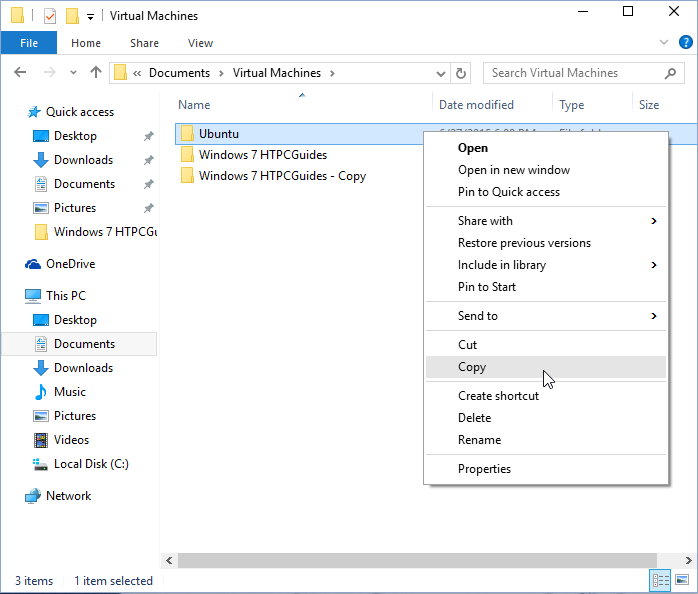Open the Customize Quick Access Toolbar dropdown
Viewport: 698px width, 594px height.
click(x=91, y=16)
